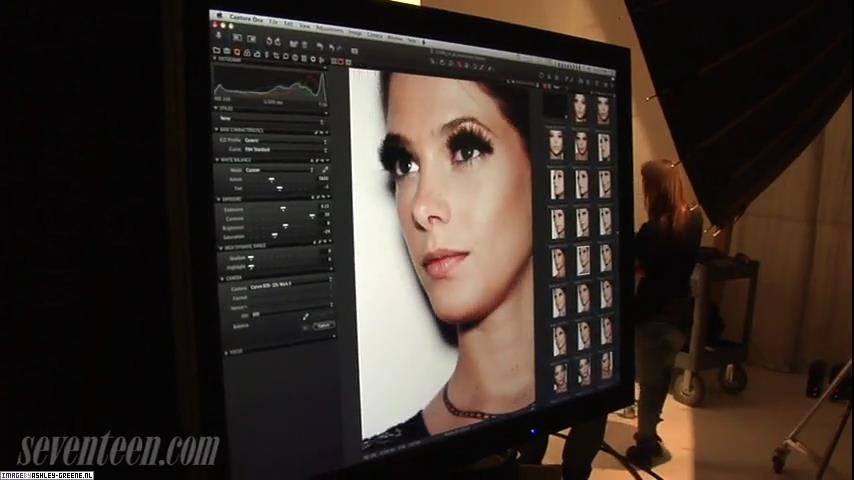Viewport: 854px width, 480px height.
Task: Click the Capture button in Camera panel
Action: point(323,326)
